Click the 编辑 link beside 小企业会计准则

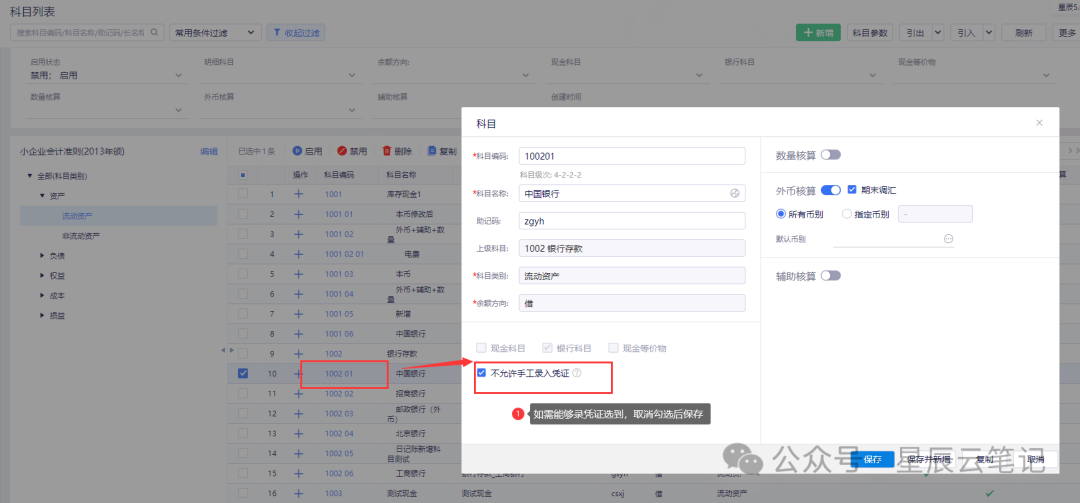tap(209, 152)
